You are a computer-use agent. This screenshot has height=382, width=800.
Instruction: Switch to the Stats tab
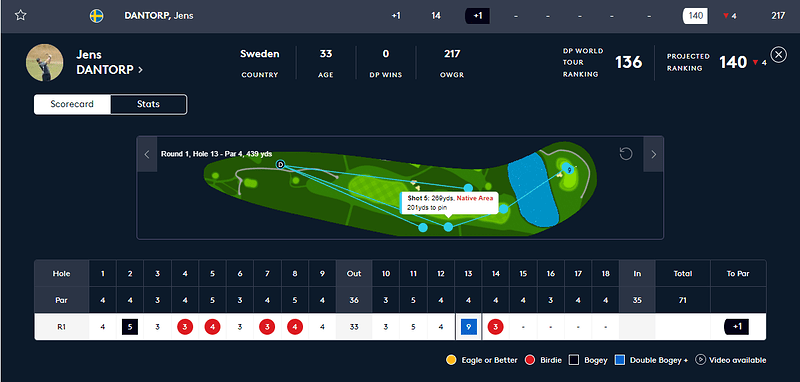pos(148,104)
